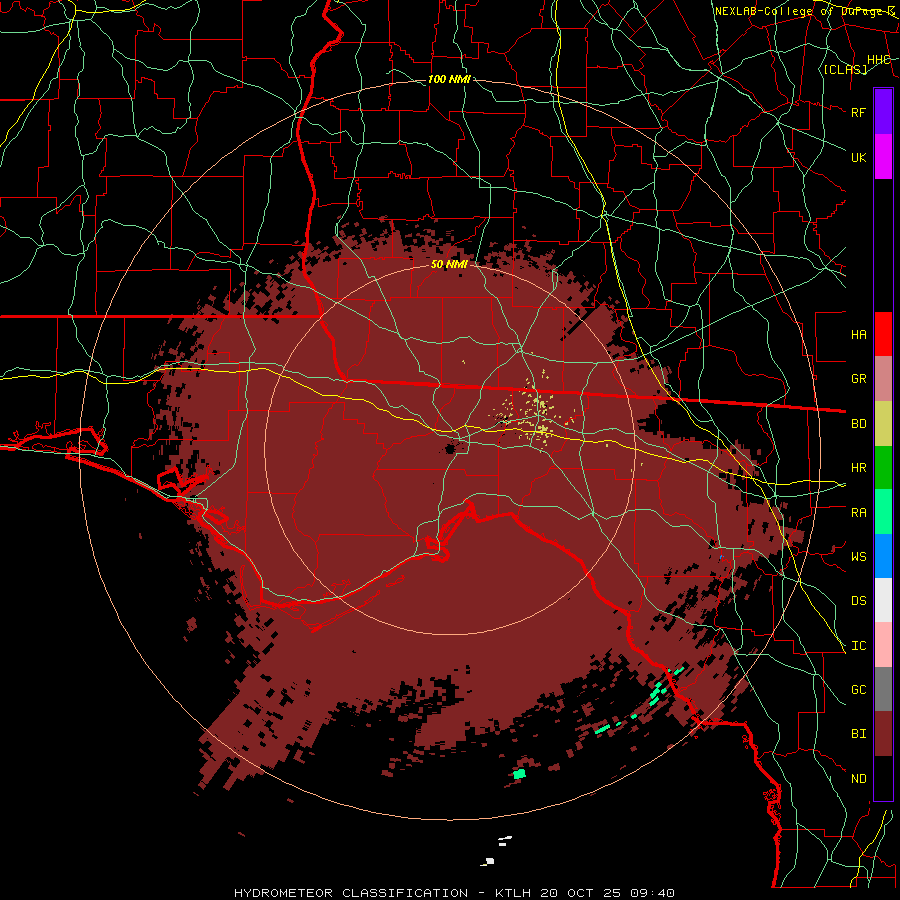The width and height of the screenshot is (900, 900).
Task: Click the HHC product label
Action: 878,60
